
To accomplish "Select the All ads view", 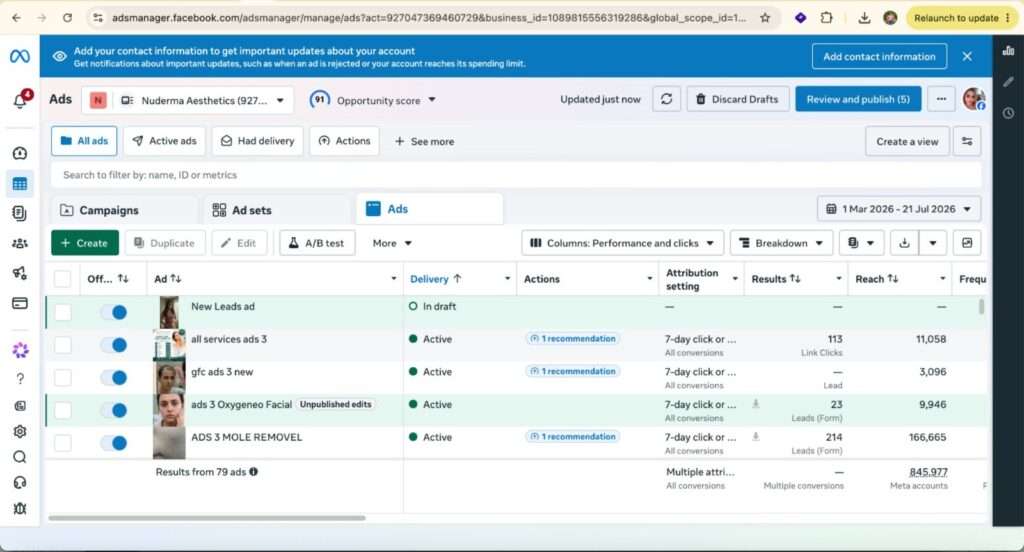I will 84,141.
